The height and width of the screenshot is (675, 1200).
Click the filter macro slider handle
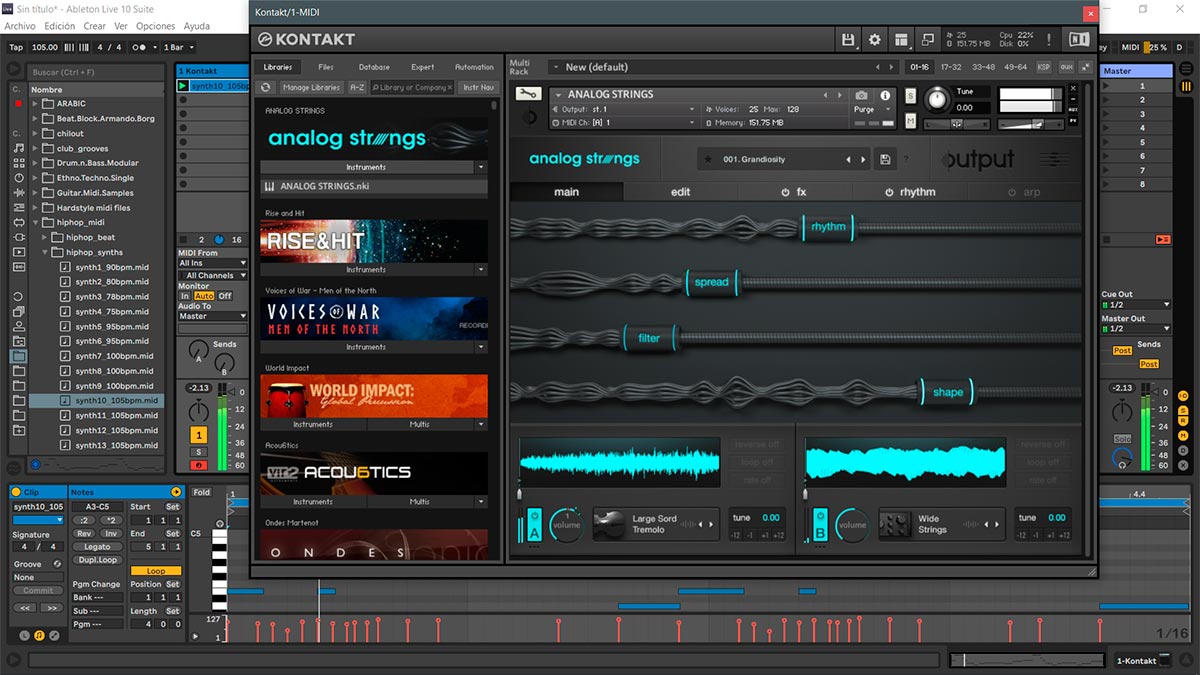(x=650, y=337)
